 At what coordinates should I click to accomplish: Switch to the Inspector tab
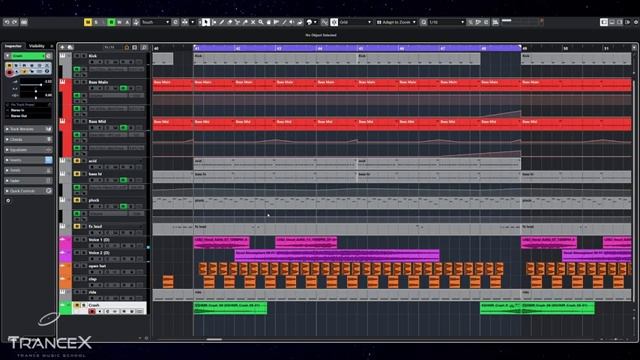(x=13, y=46)
